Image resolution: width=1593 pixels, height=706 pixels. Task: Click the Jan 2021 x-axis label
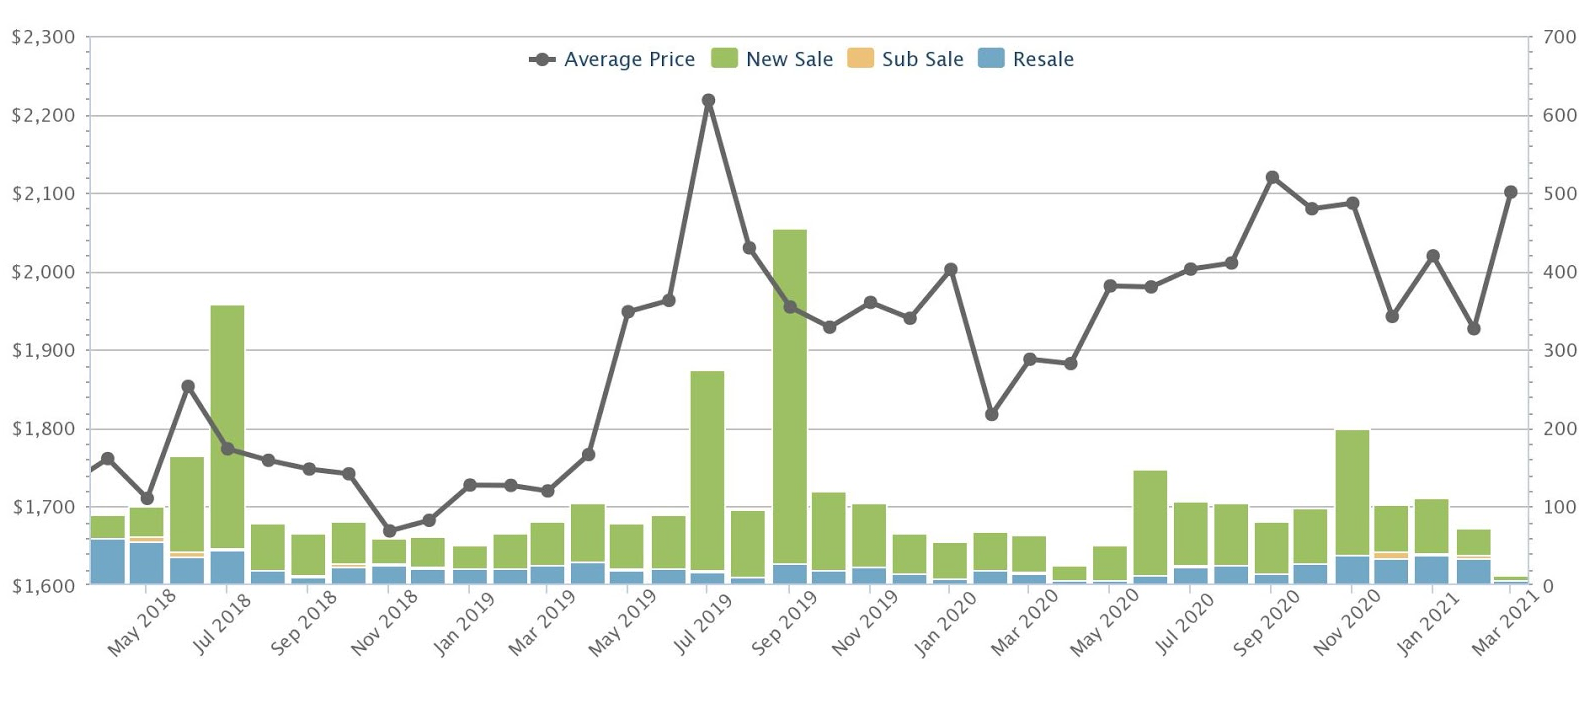tap(1427, 623)
